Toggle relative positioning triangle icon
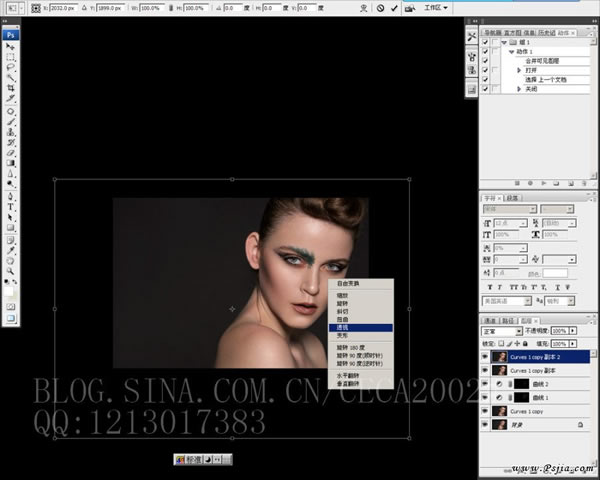 tap(84, 8)
